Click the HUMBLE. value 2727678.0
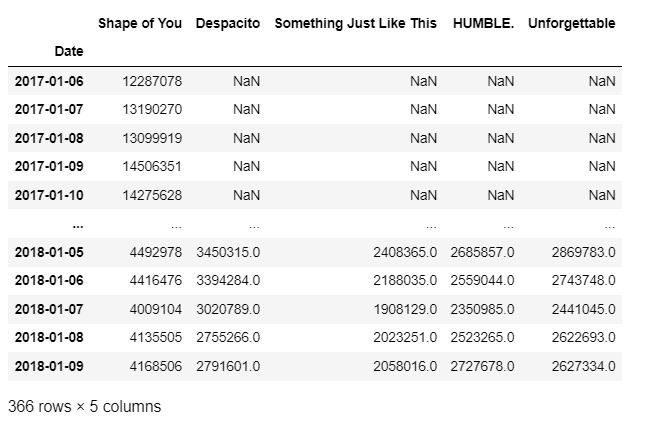The width and height of the screenshot is (645, 421). pos(482,366)
